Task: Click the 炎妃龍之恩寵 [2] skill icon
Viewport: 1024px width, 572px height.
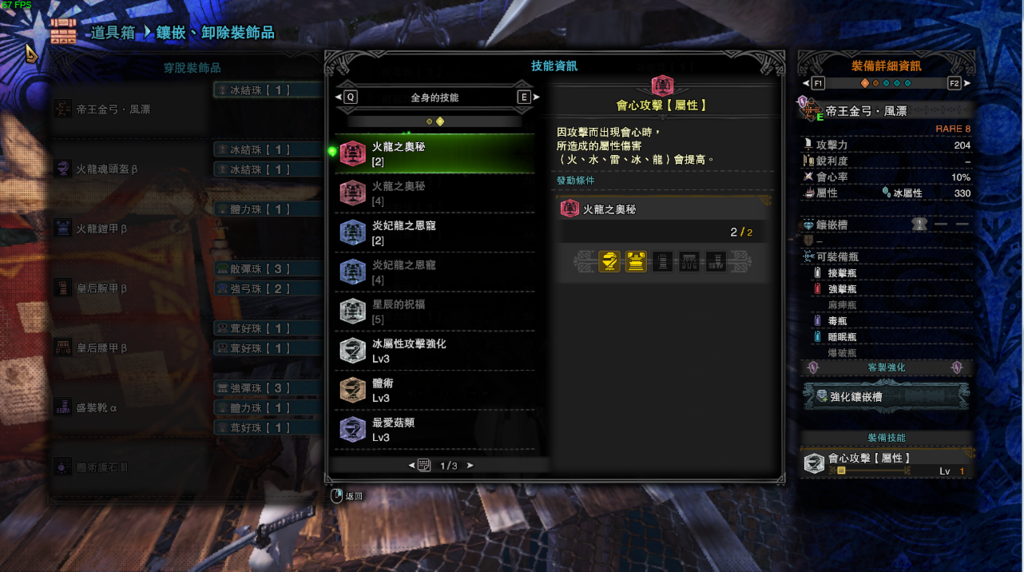Action: (353, 232)
